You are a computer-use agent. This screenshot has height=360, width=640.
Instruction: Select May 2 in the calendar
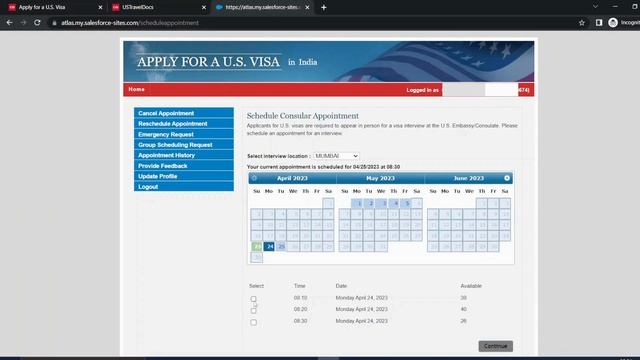(x=369, y=203)
